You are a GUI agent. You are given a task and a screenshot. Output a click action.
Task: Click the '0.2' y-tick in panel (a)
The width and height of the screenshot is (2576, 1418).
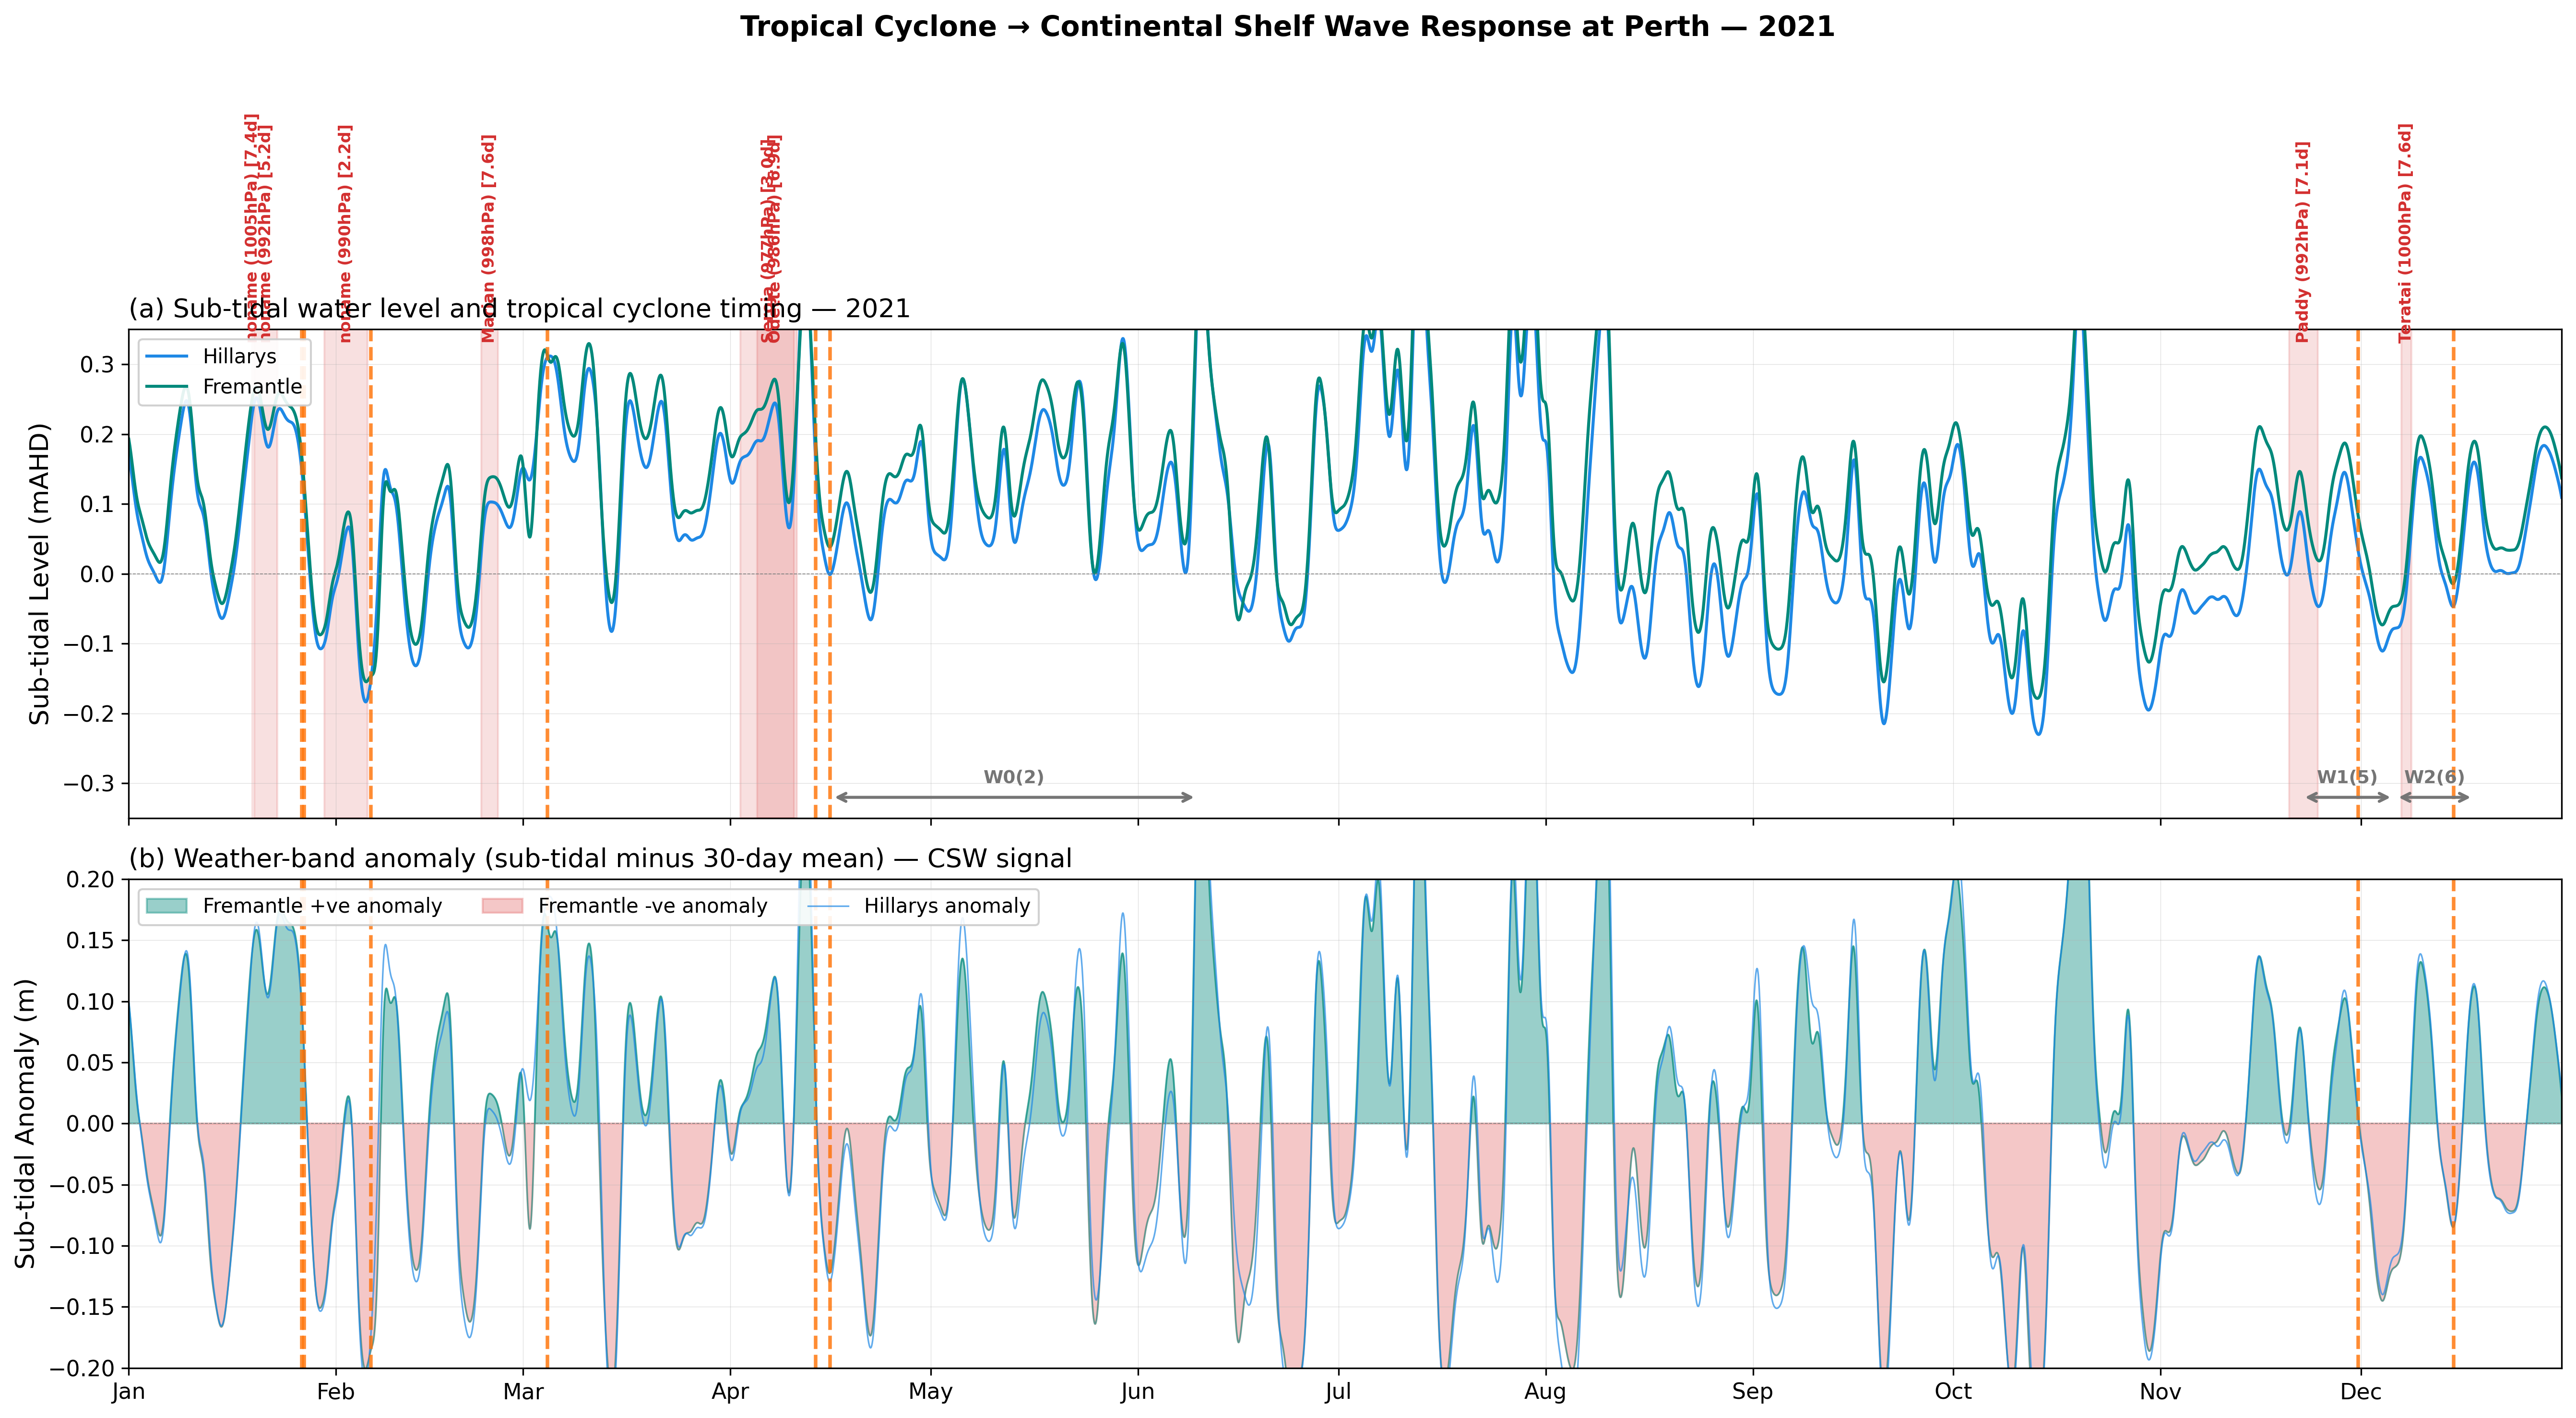click(x=97, y=435)
